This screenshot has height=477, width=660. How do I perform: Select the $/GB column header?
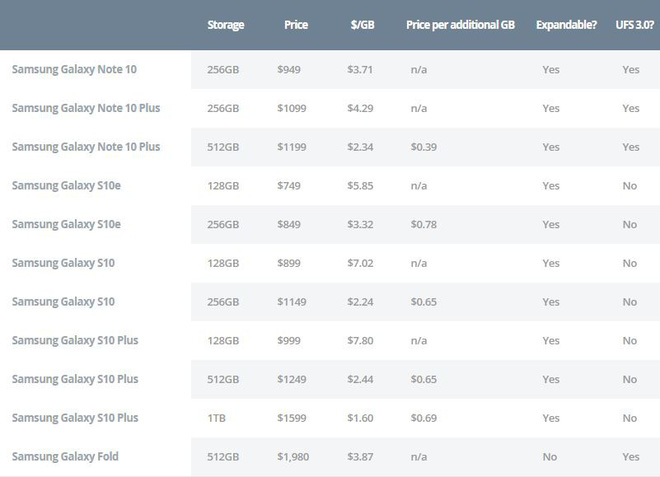(360, 24)
